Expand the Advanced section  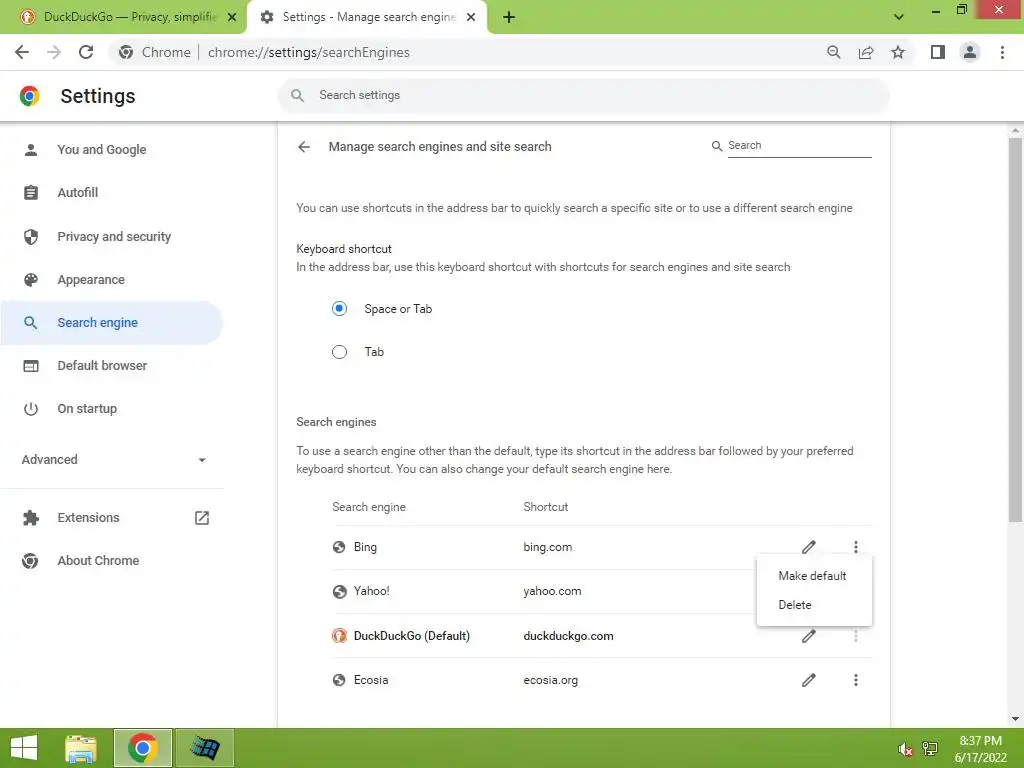coord(112,460)
